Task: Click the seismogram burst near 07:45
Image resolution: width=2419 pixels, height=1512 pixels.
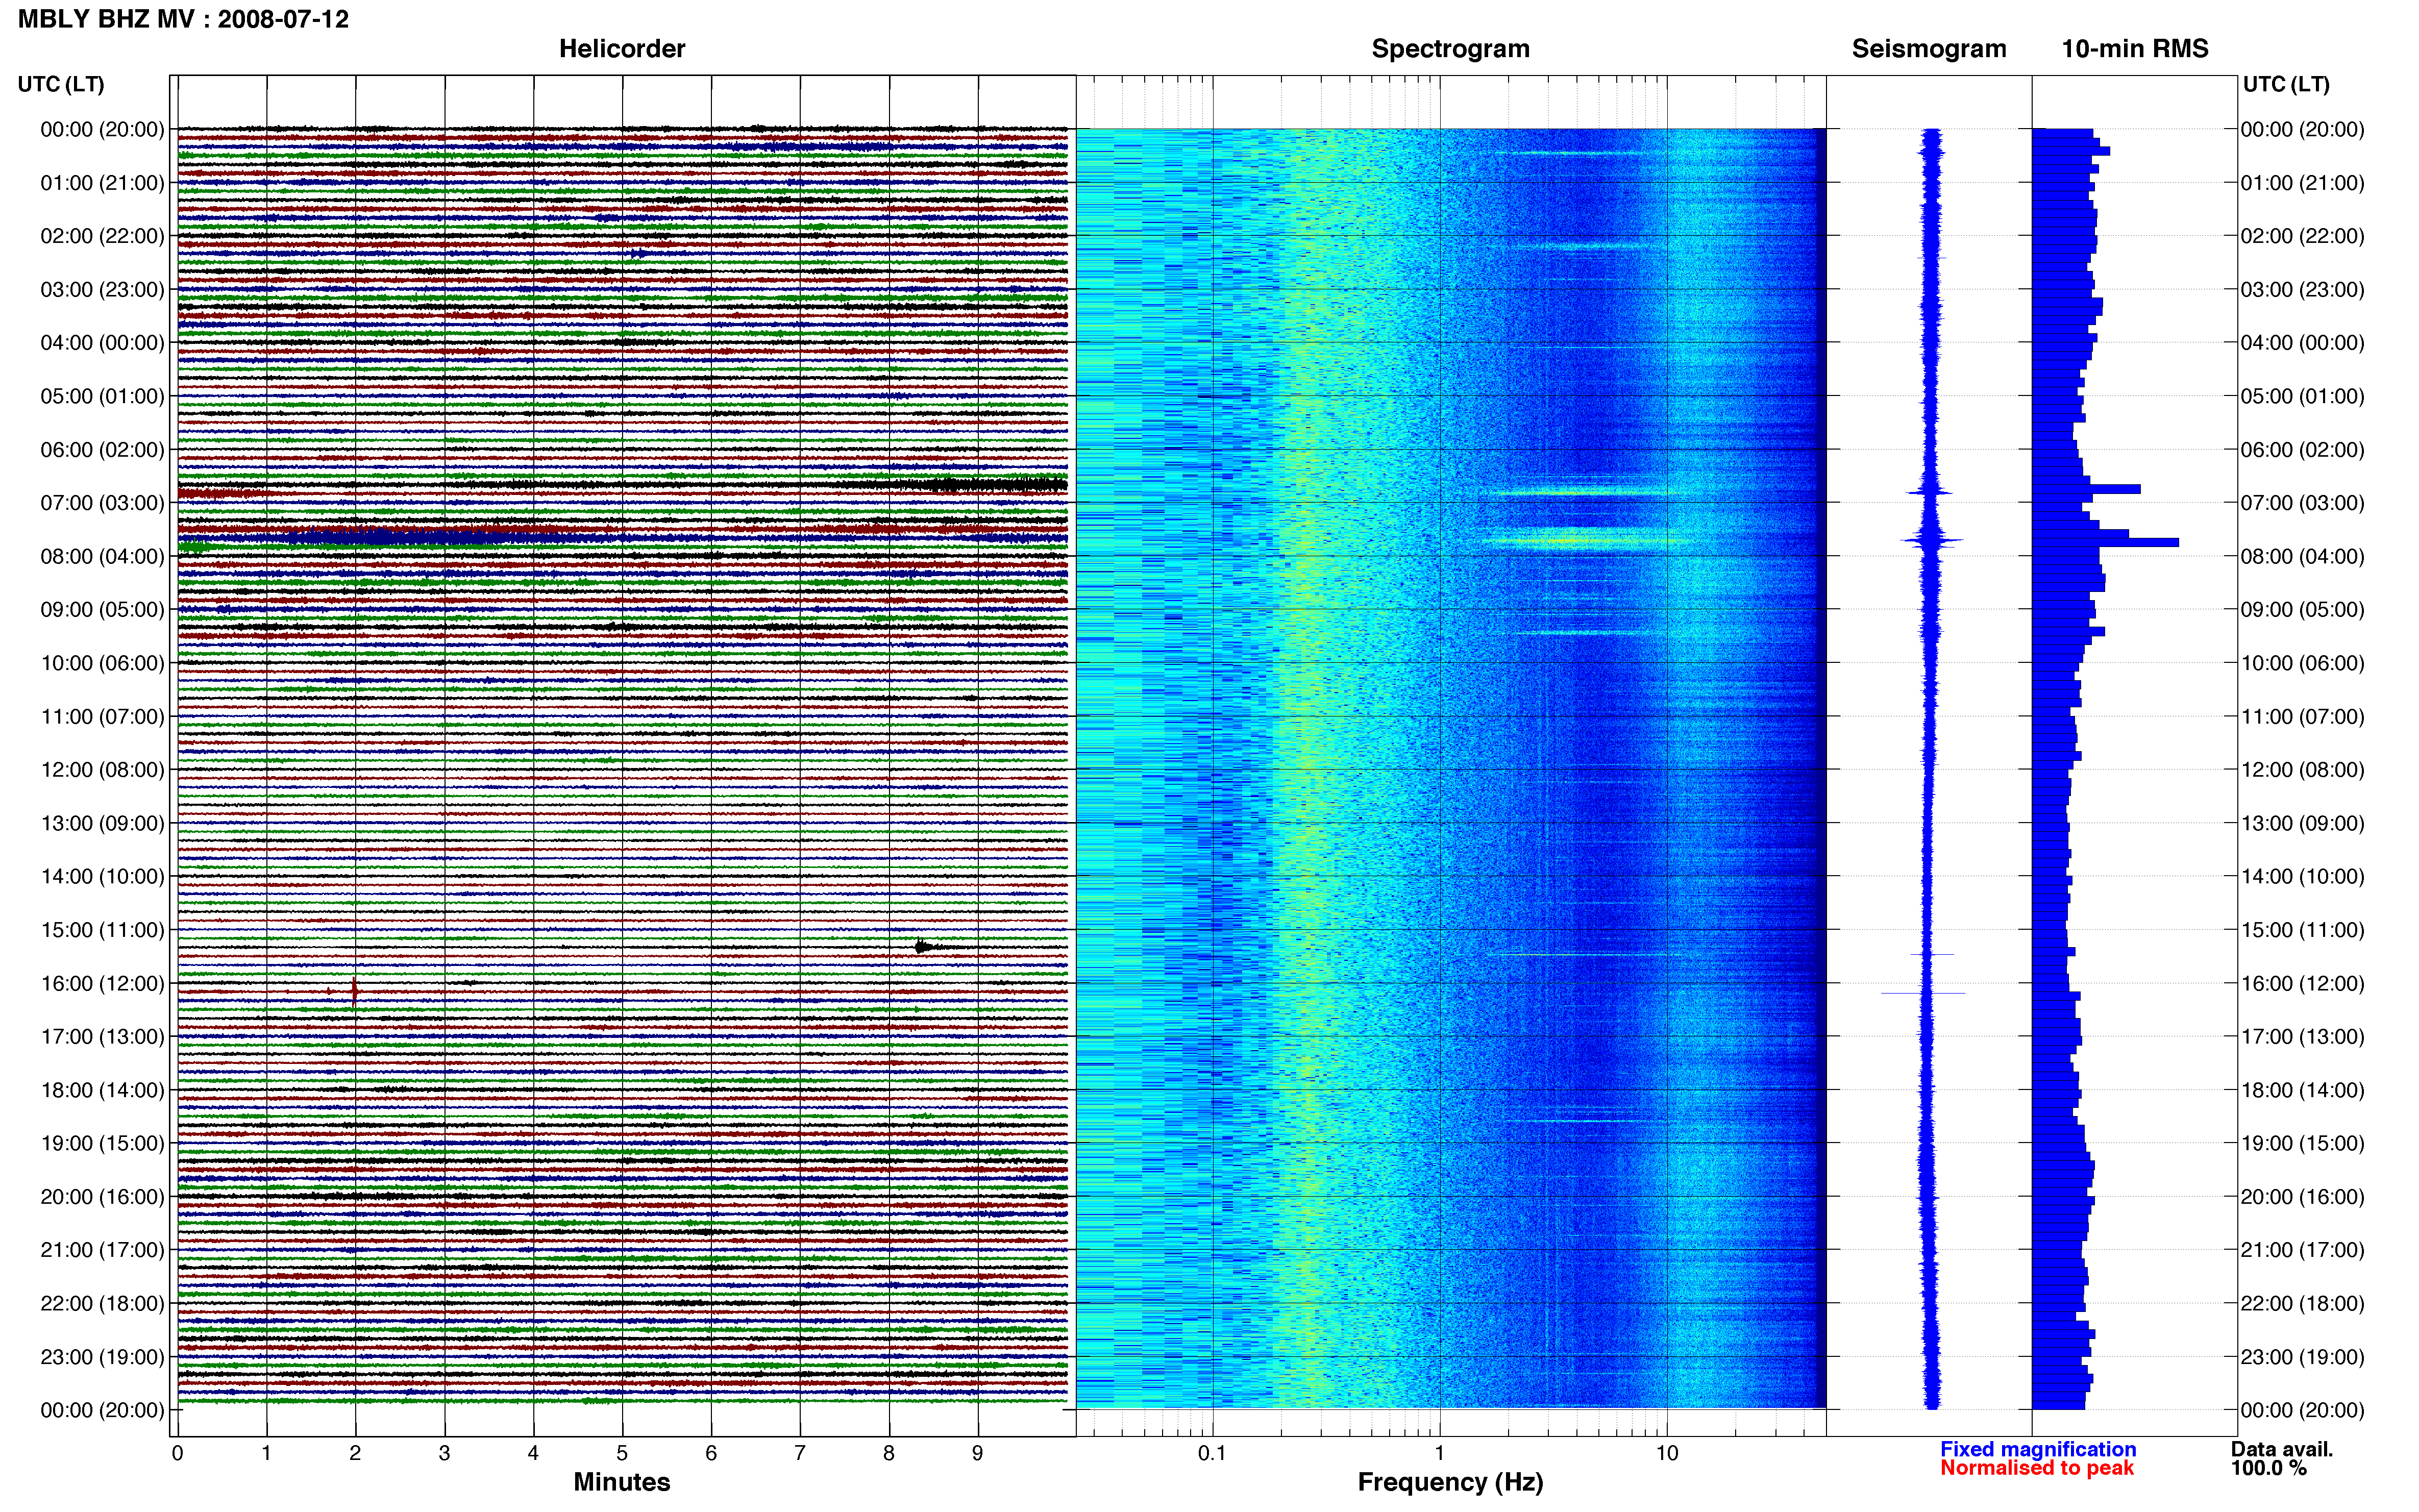Action: coord(1931,541)
